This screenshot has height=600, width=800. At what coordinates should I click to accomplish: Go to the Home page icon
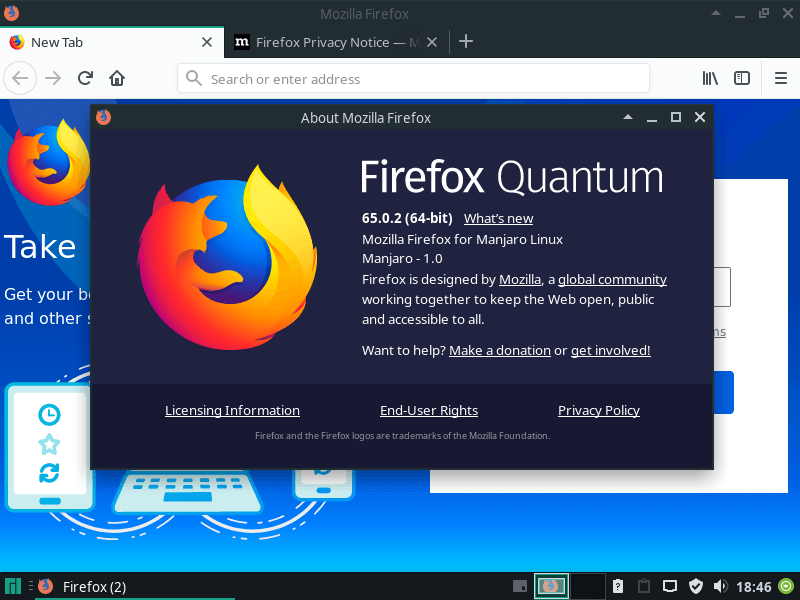tap(117, 78)
